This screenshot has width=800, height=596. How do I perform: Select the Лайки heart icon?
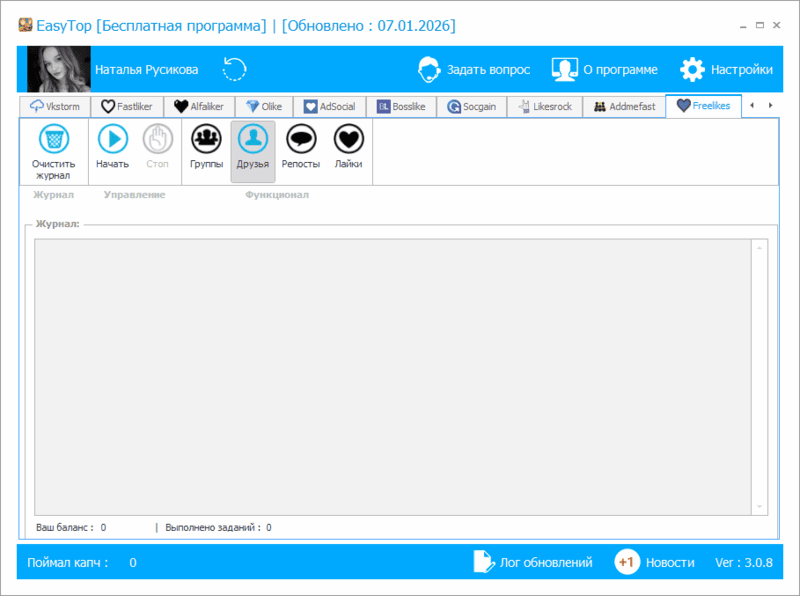click(348, 139)
